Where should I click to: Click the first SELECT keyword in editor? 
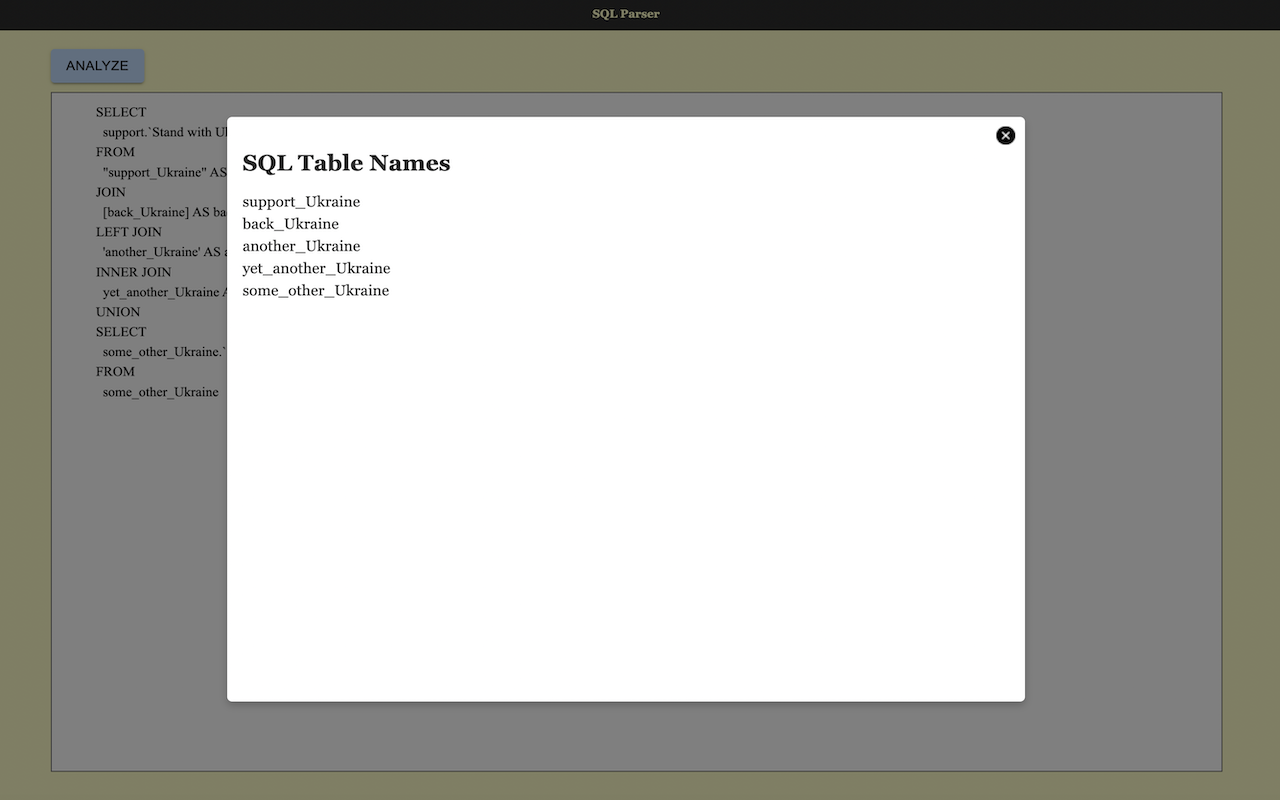(121, 112)
